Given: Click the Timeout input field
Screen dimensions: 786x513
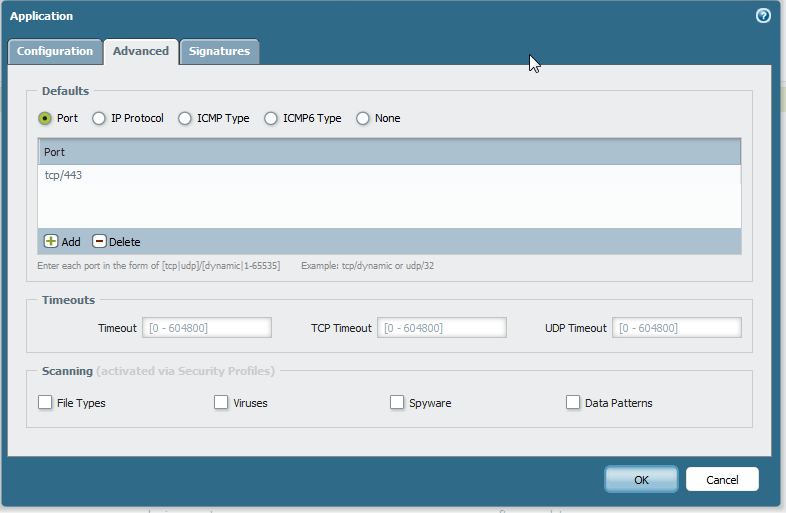Looking at the screenshot, I should (x=208, y=328).
